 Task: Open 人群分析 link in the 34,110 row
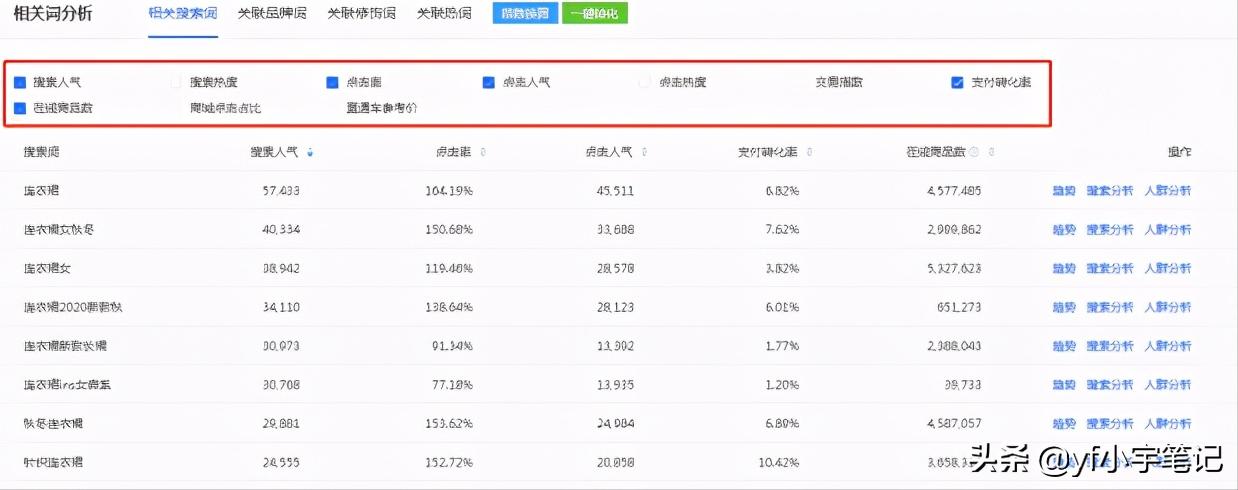point(1168,307)
